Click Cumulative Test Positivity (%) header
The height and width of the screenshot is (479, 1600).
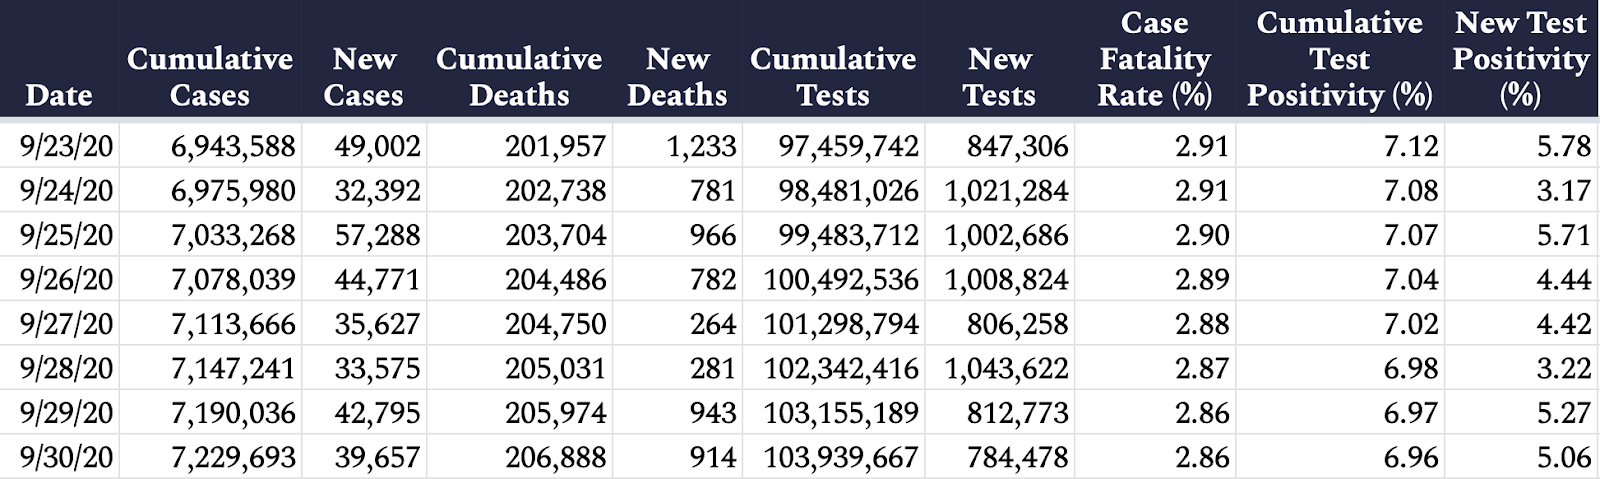tap(1340, 59)
